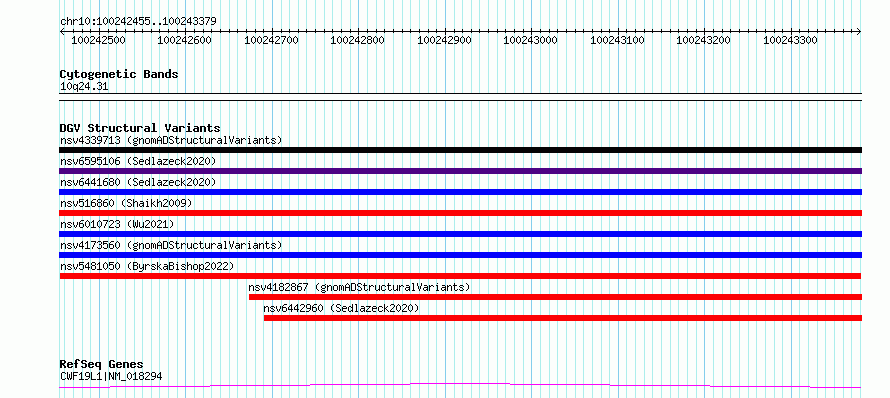Click the black nsv4339713 variant bar
Image resolution: width=890 pixels, height=398 pixels.
pyautogui.click(x=460, y=150)
